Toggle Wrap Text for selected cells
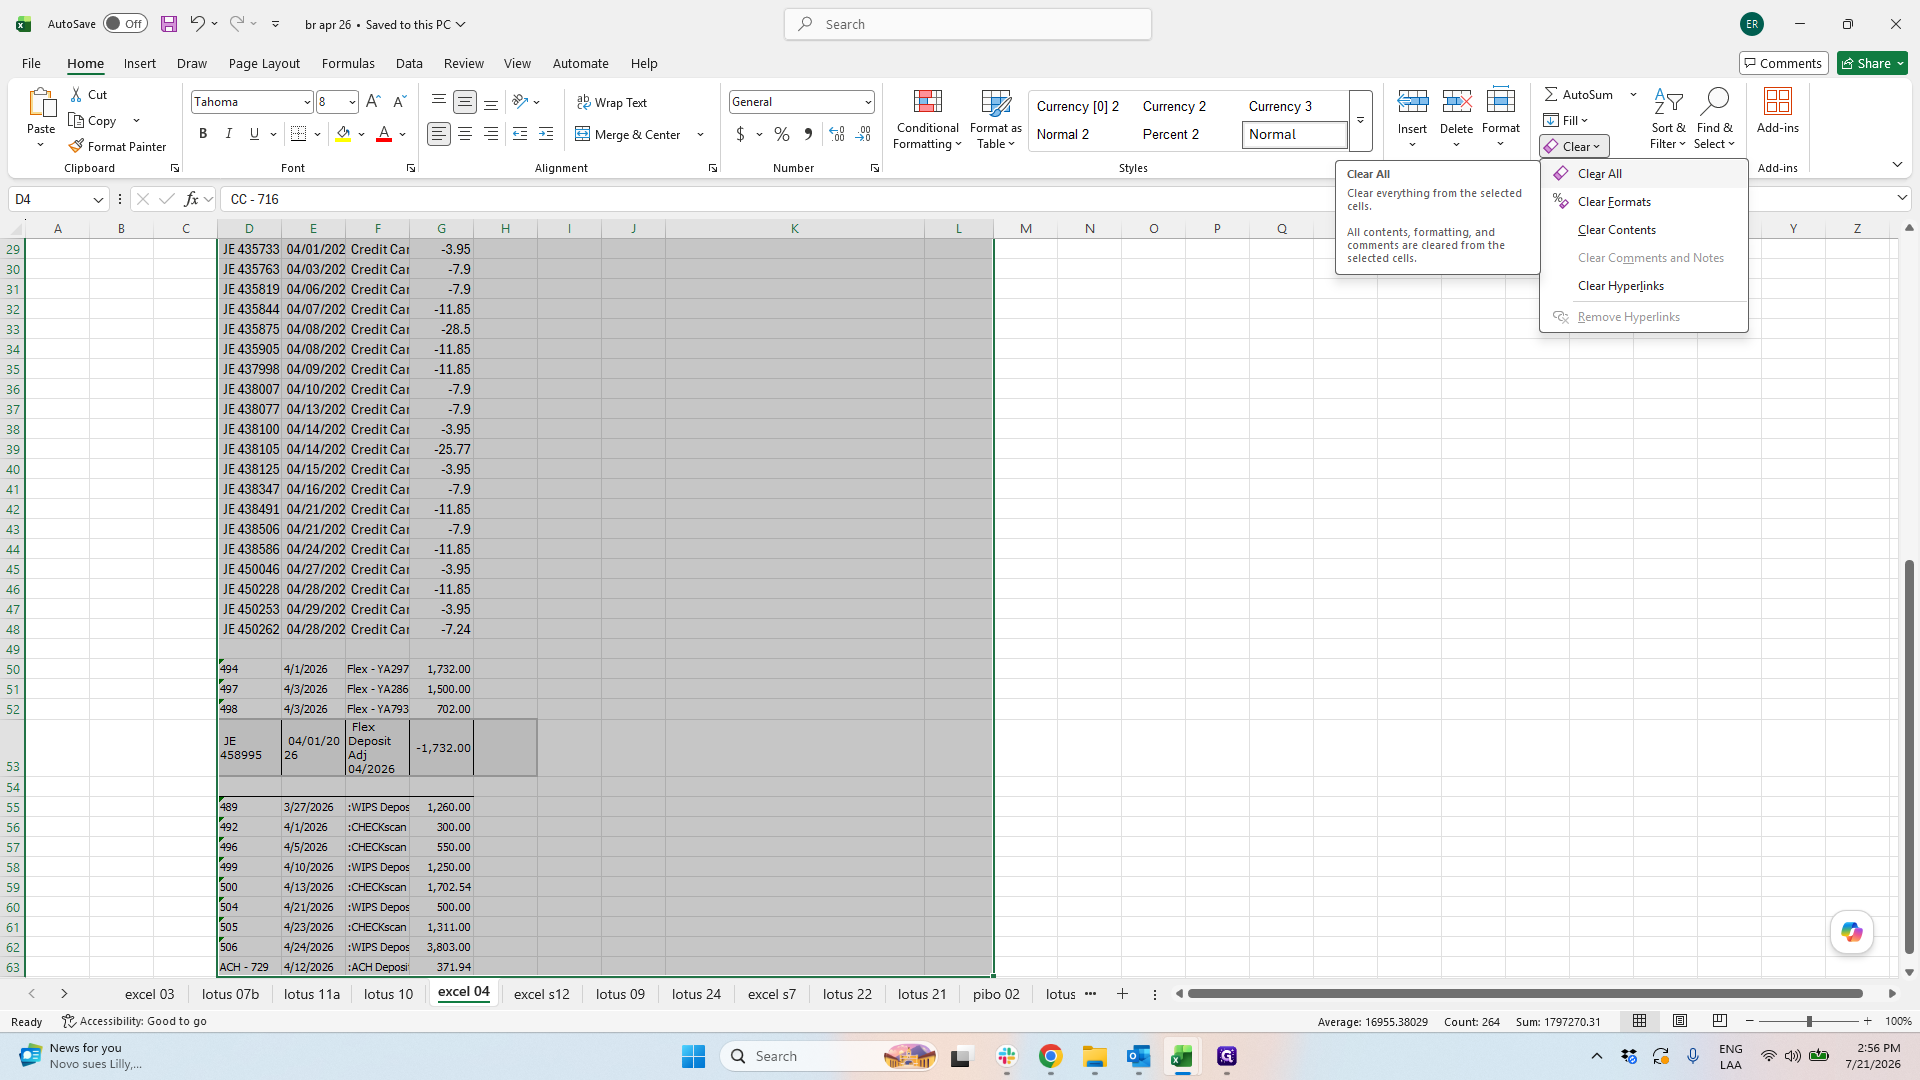 (612, 103)
